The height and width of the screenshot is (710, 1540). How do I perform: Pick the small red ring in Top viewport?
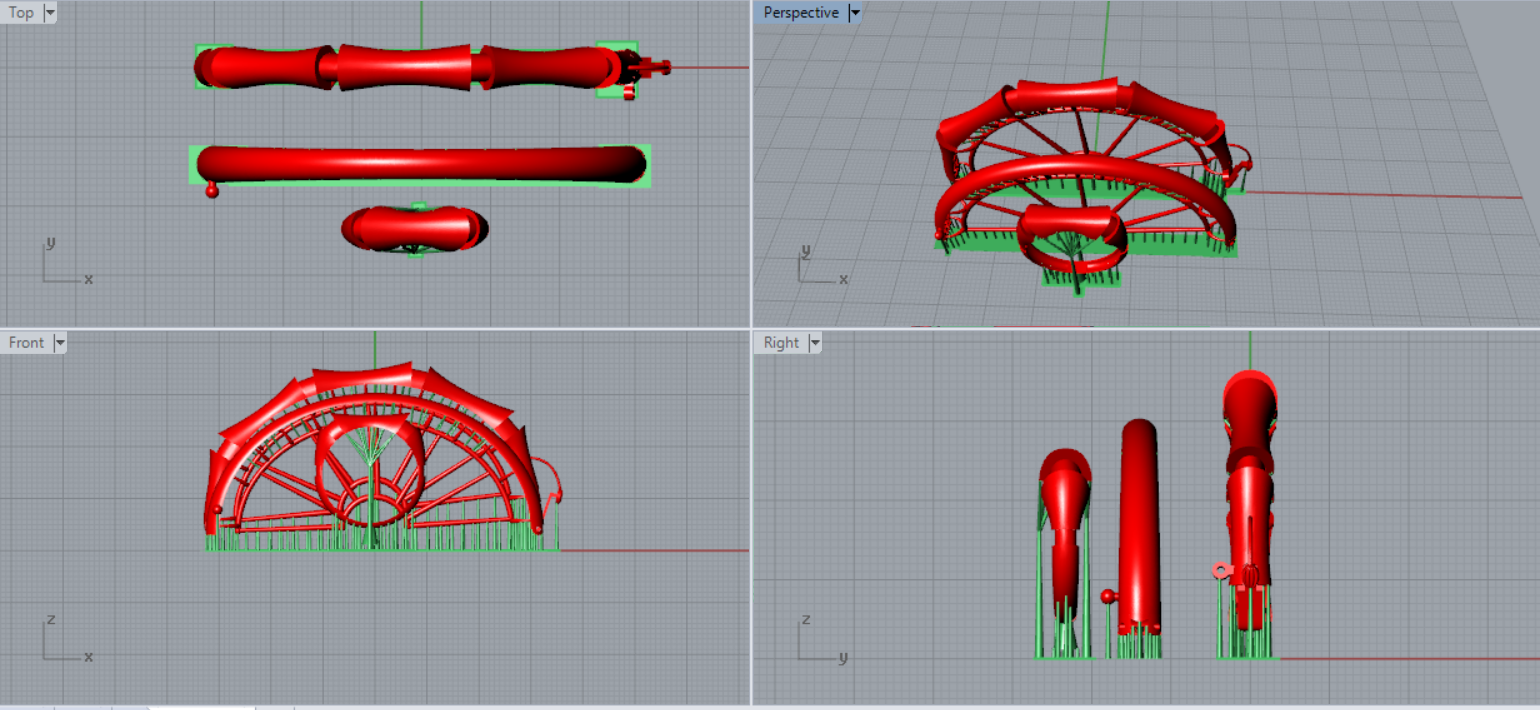point(415,228)
